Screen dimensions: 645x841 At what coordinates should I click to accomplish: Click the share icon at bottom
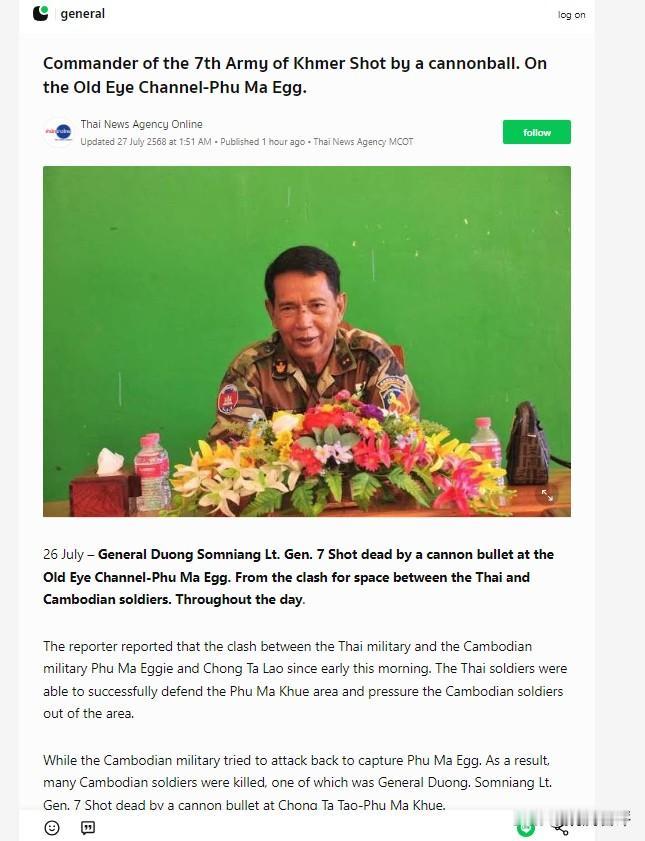tap(561, 829)
